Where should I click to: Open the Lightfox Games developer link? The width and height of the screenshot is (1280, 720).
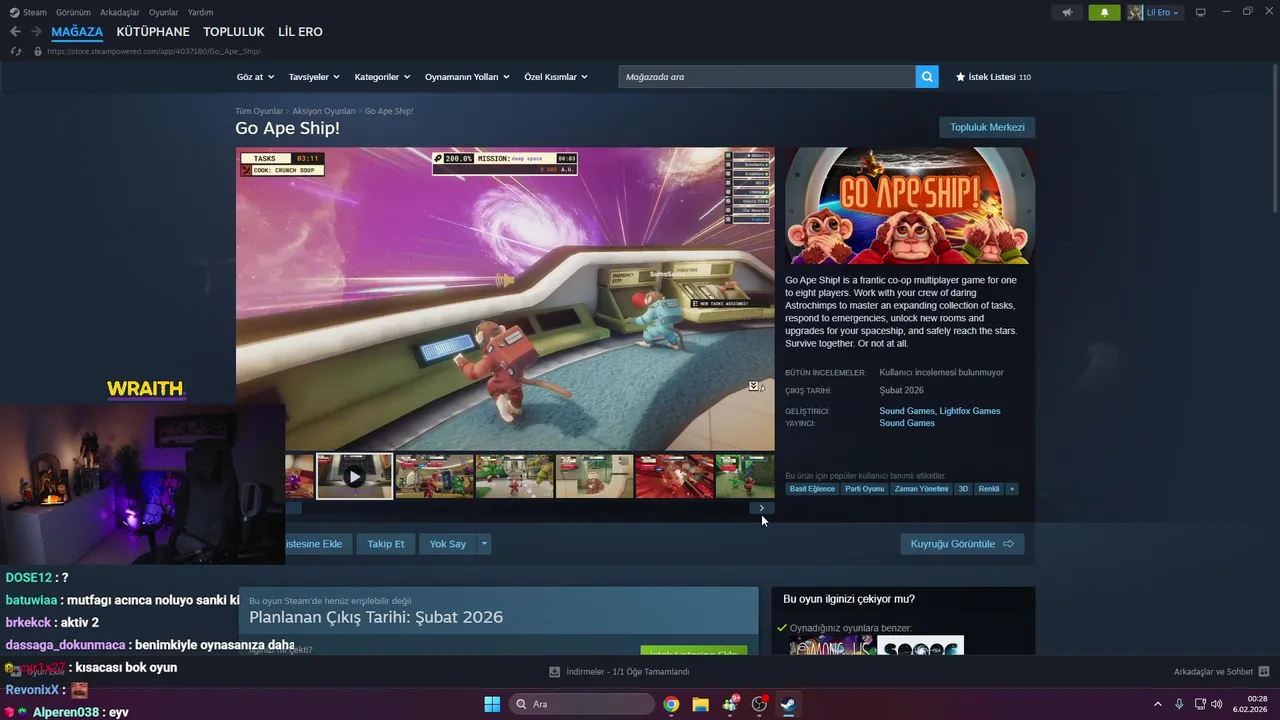point(970,411)
